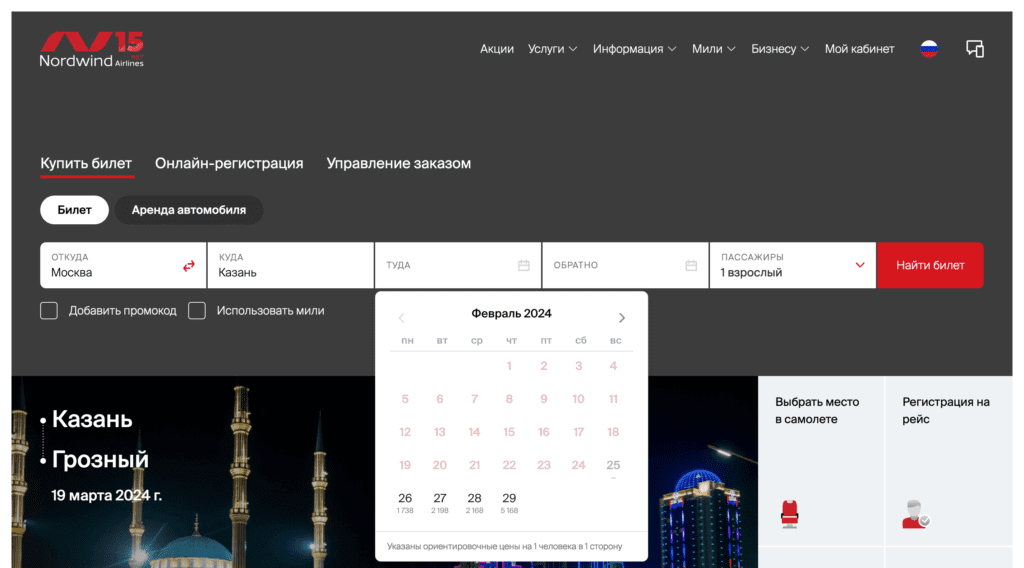Screen dimensions: 1024x568
Task: Click calendar icon in Обратно field
Action: [x=691, y=266]
